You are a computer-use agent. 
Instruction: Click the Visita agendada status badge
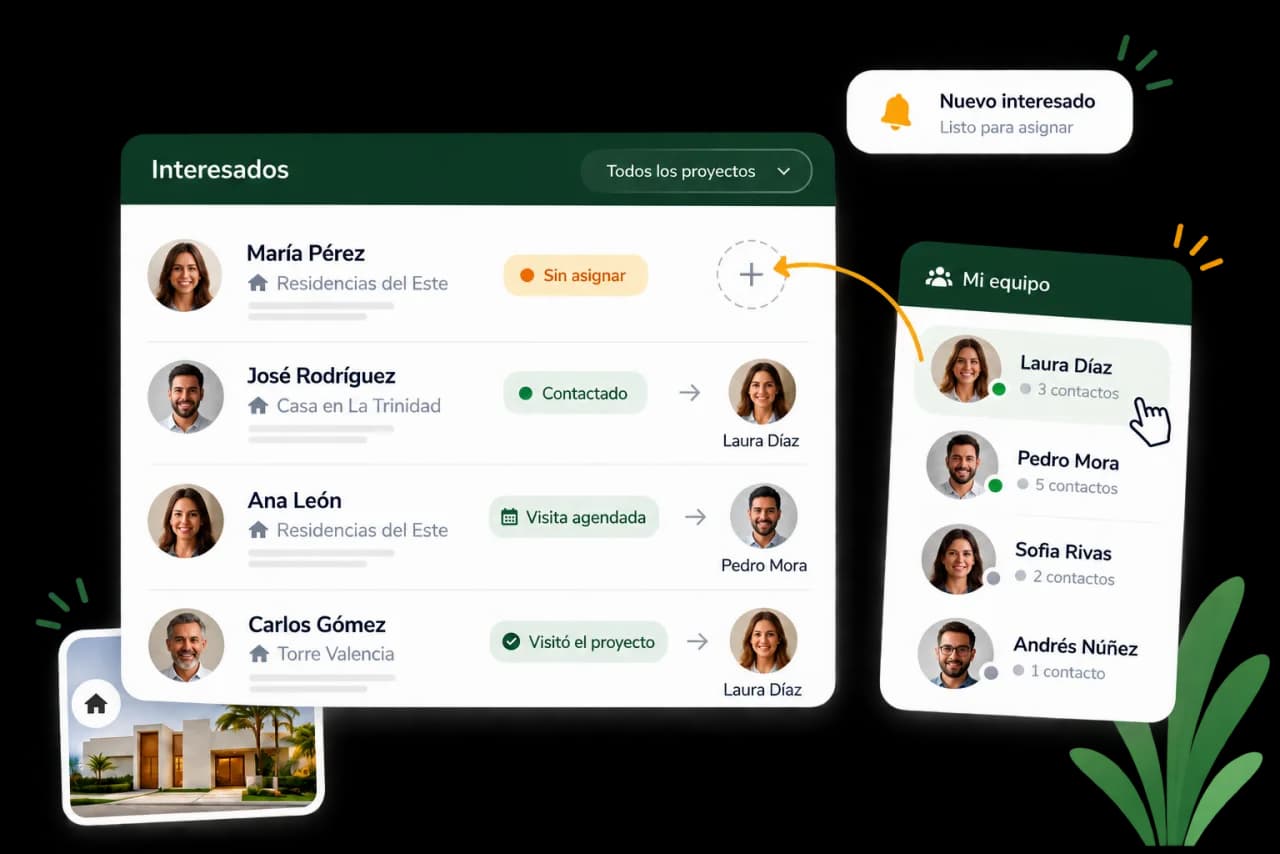click(x=574, y=517)
